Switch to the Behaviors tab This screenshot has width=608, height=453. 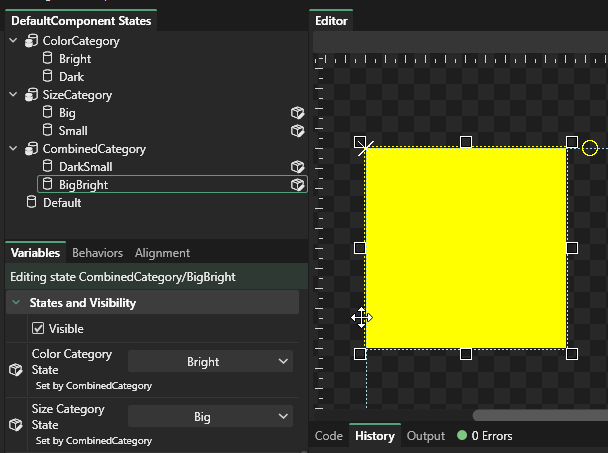point(98,253)
